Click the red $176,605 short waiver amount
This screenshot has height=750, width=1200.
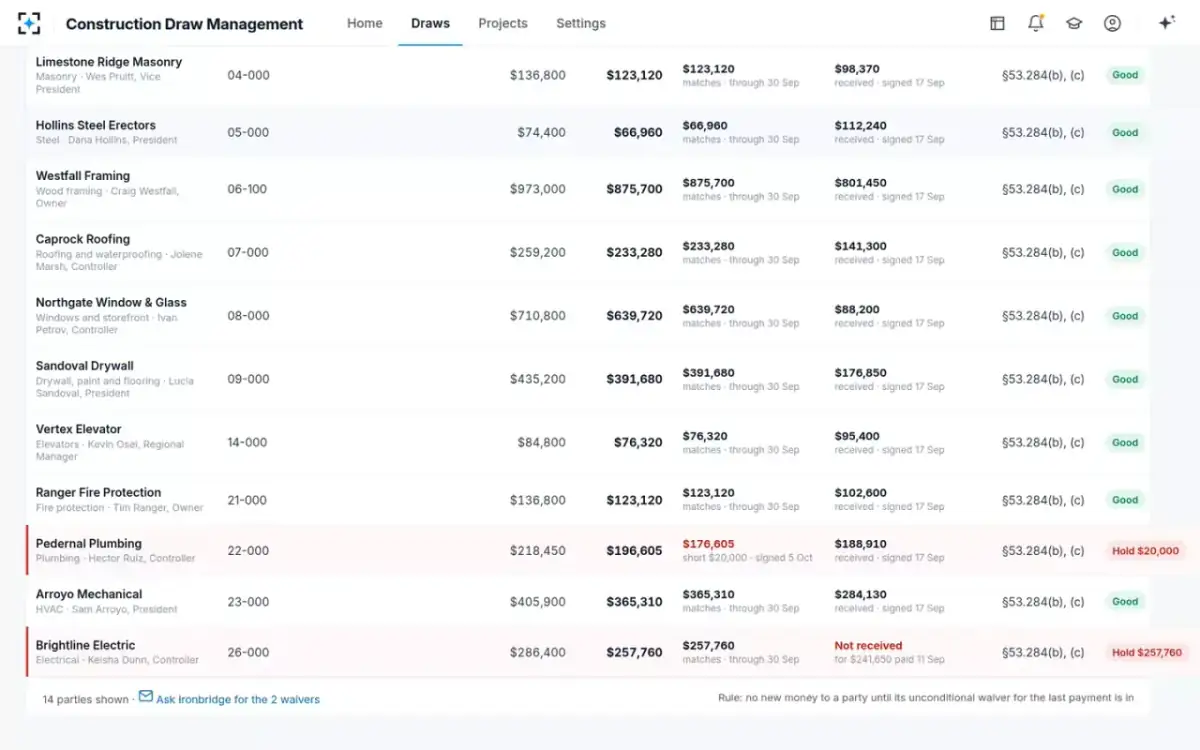[x=709, y=544]
